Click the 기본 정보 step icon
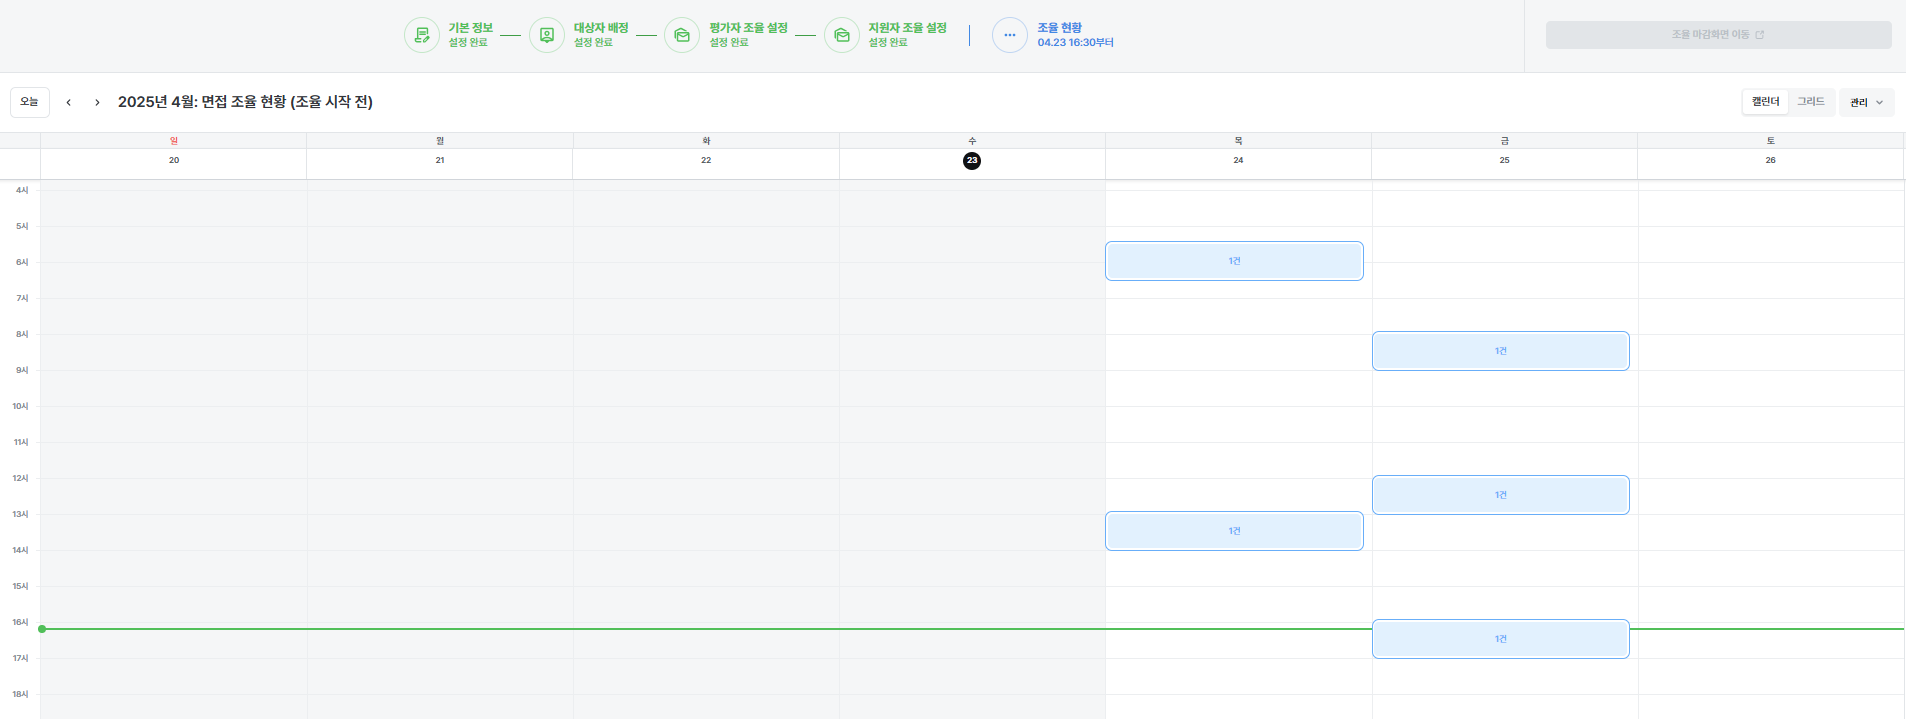Screen dimensions: 1906x719 pos(421,35)
